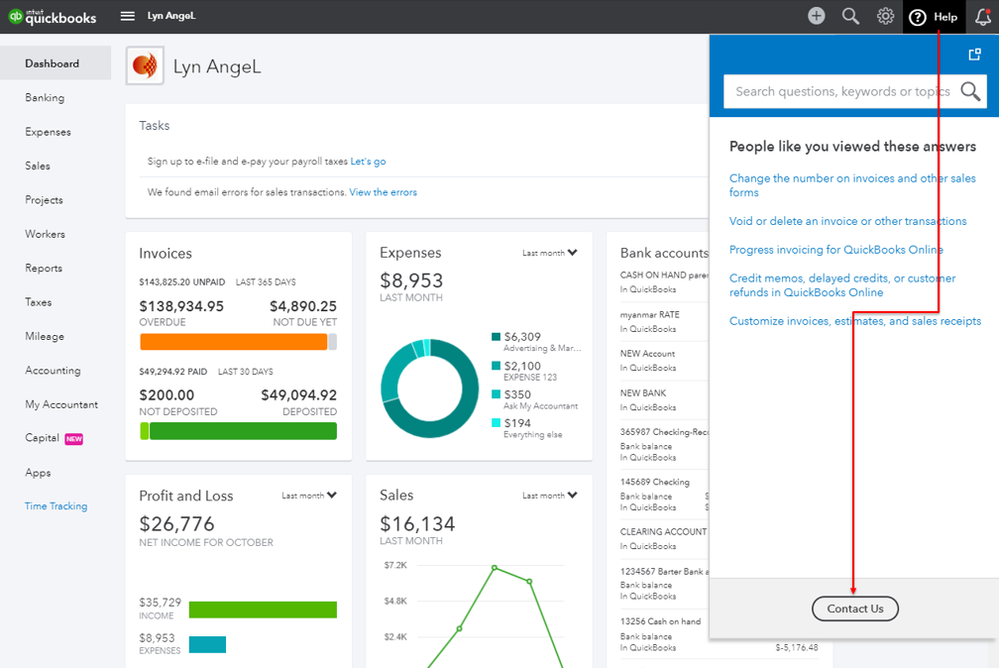Open the notifications bell icon

pos(983,17)
